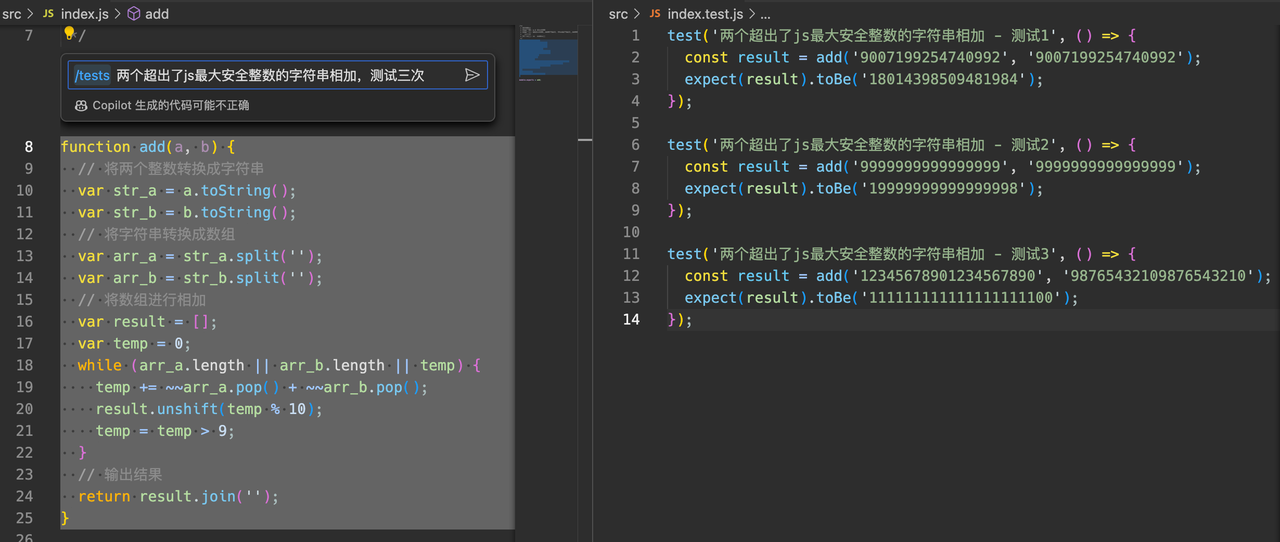Click the Copilot icon beside the disclaimer
Viewport: 1280px width, 542px height.
point(80,105)
